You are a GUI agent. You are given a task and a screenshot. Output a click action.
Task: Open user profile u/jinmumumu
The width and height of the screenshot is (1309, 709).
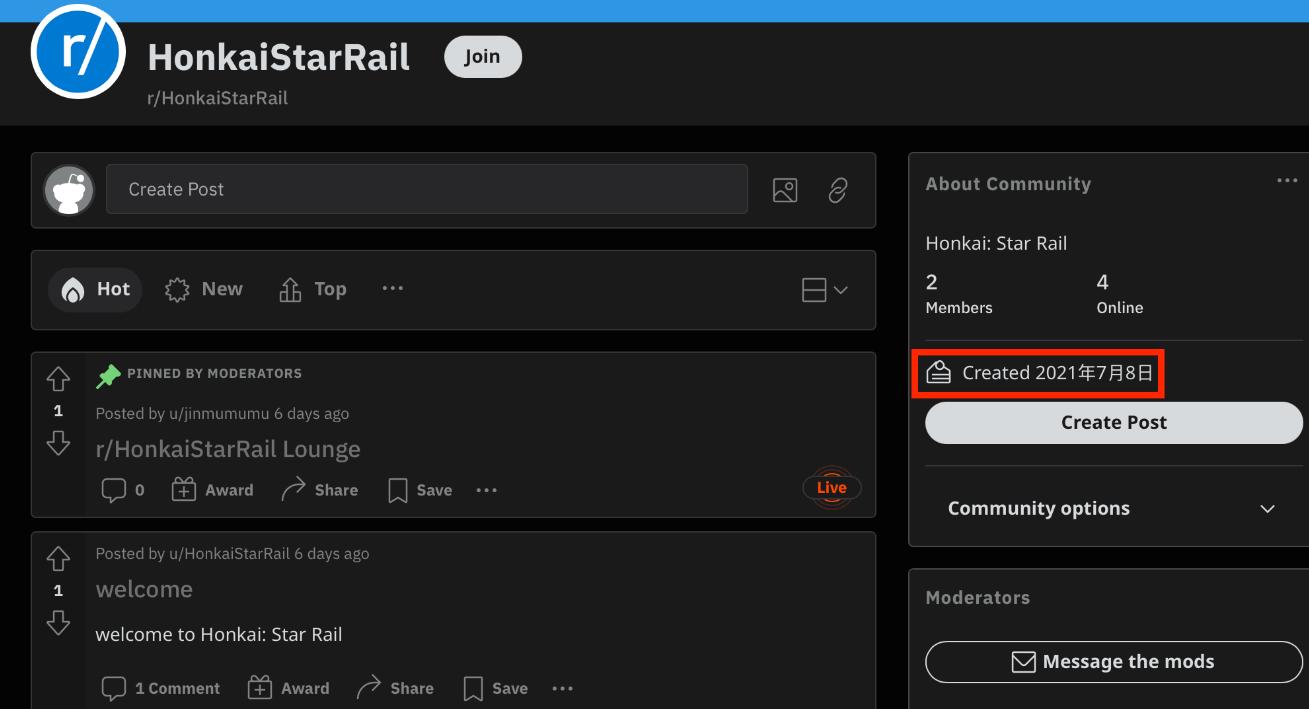pyautogui.click(x=219, y=413)
